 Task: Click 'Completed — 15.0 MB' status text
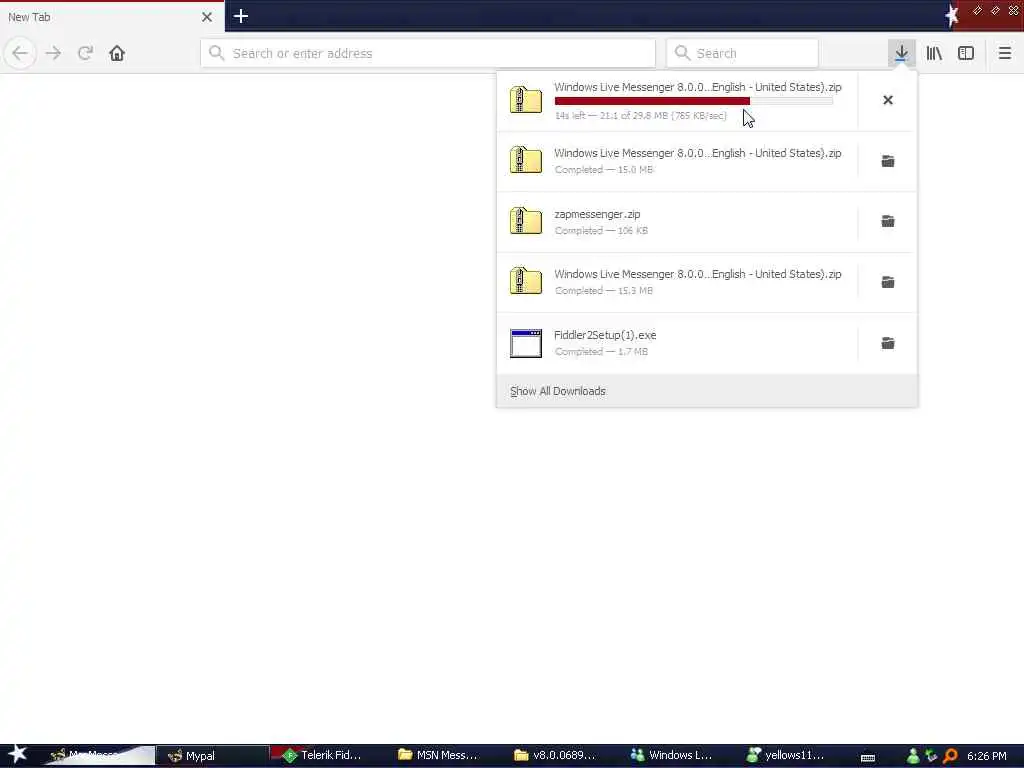click(x=603, y=170)
